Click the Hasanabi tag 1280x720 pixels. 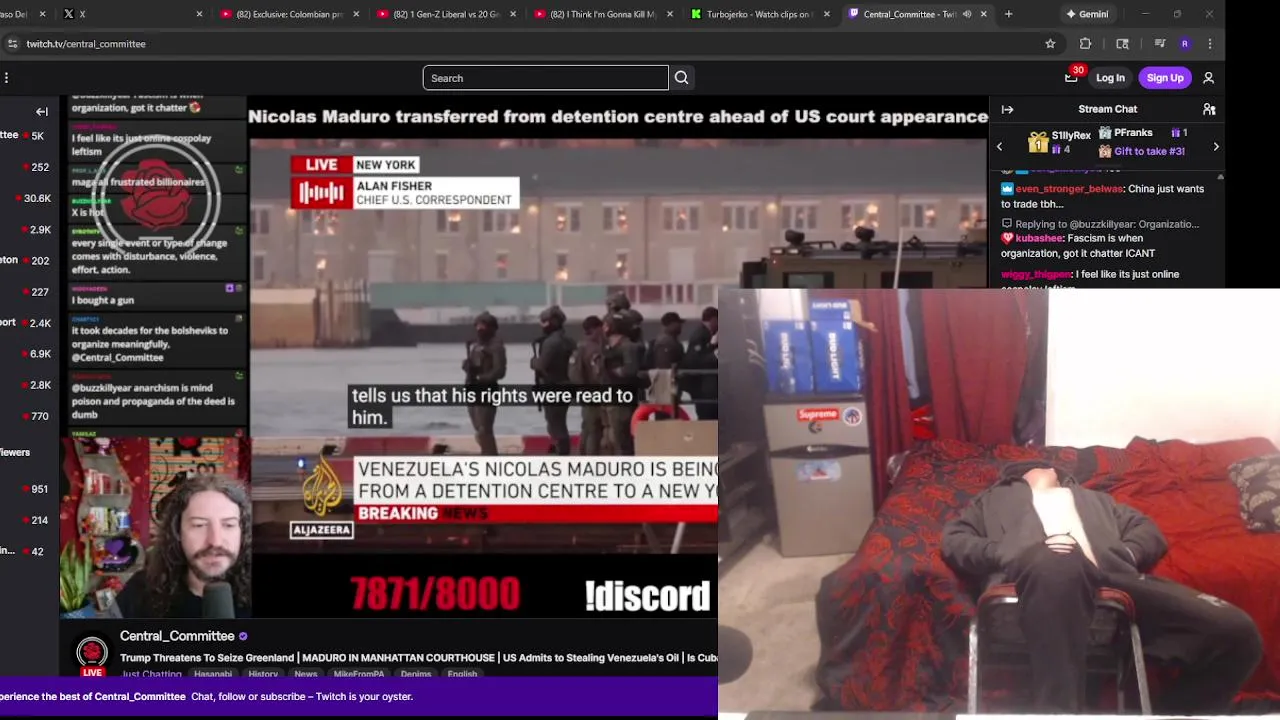coord(212,674)
